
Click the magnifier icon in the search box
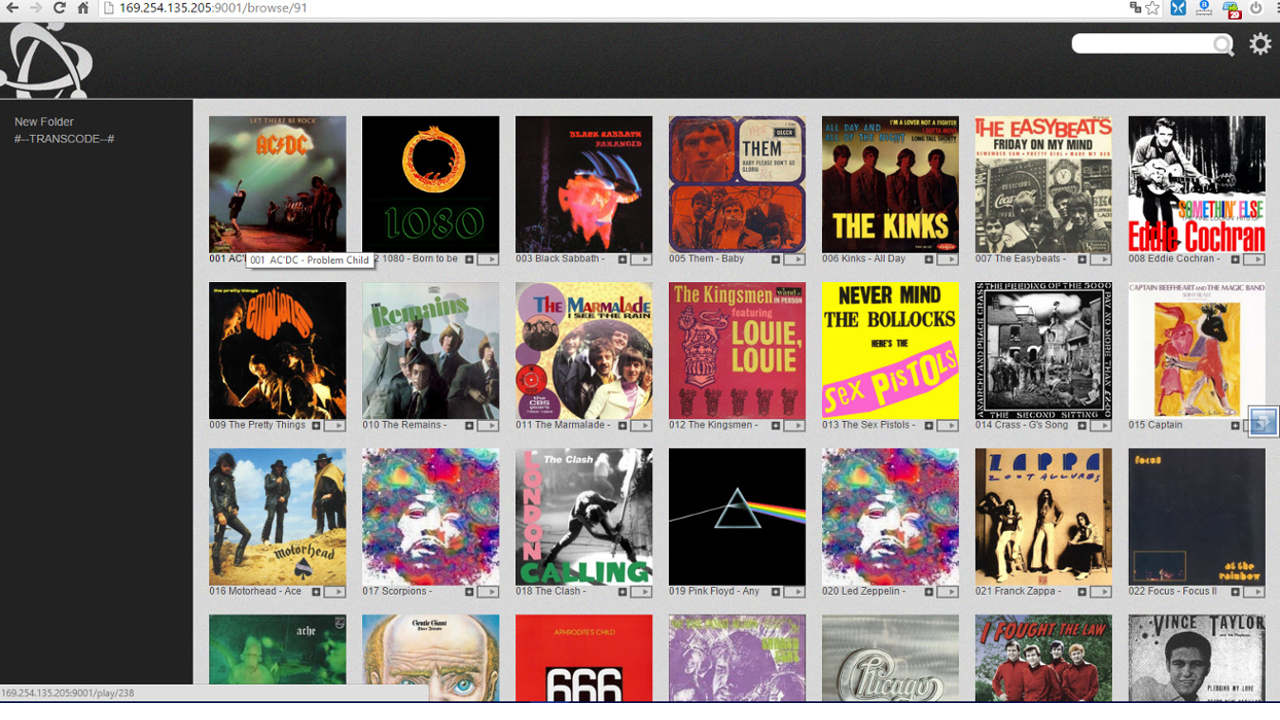[1223, 45]
